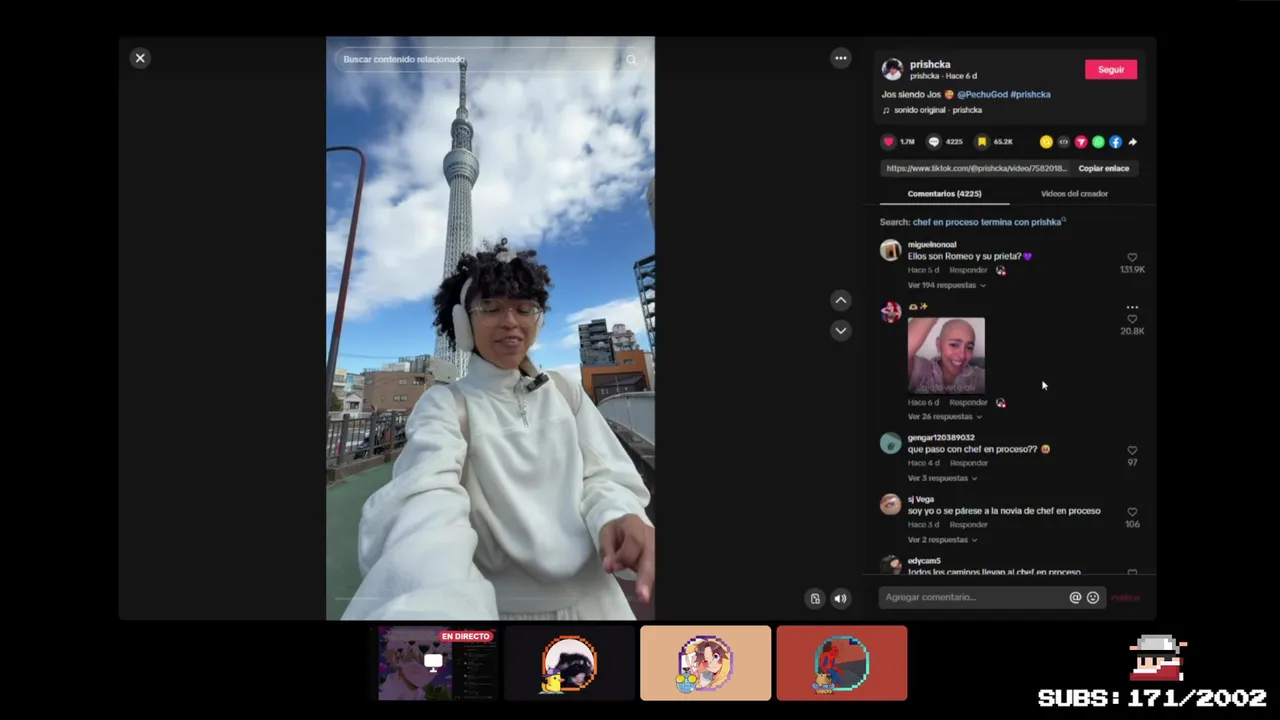Open the video more-options ellipsis menu
Screen dimensions: 1280x720
coord(841,58)
